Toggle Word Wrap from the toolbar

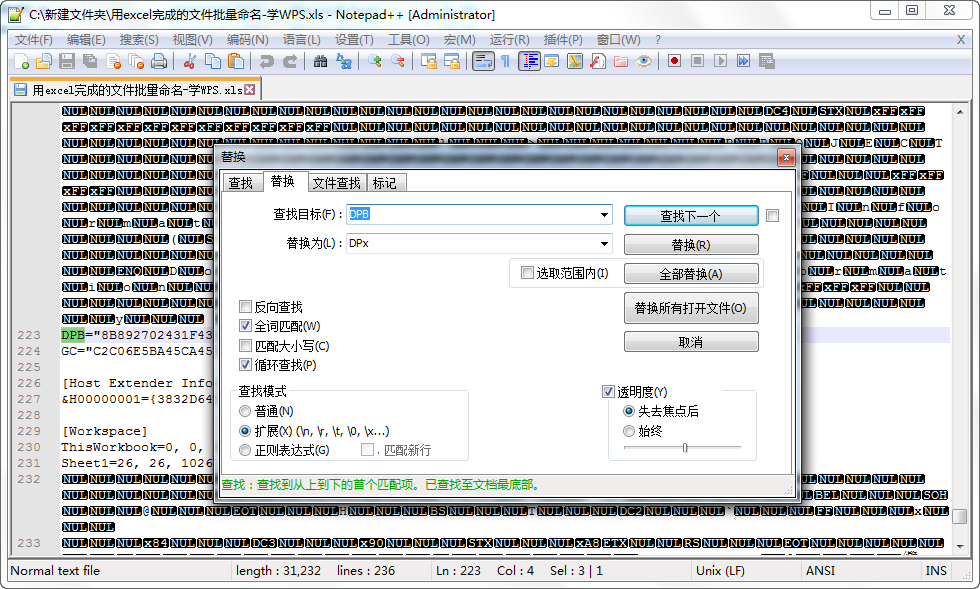click(483, 61)
